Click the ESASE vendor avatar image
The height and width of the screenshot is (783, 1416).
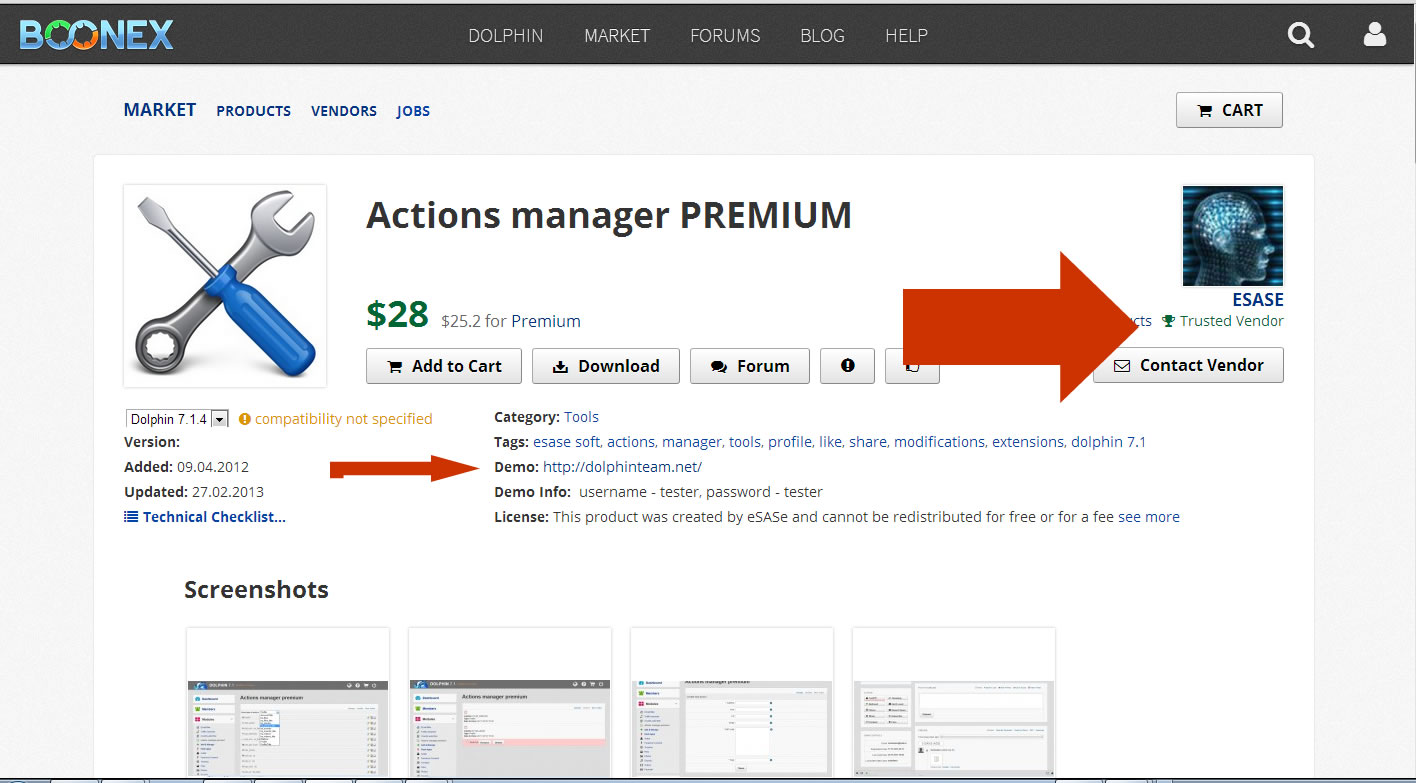1232,236
